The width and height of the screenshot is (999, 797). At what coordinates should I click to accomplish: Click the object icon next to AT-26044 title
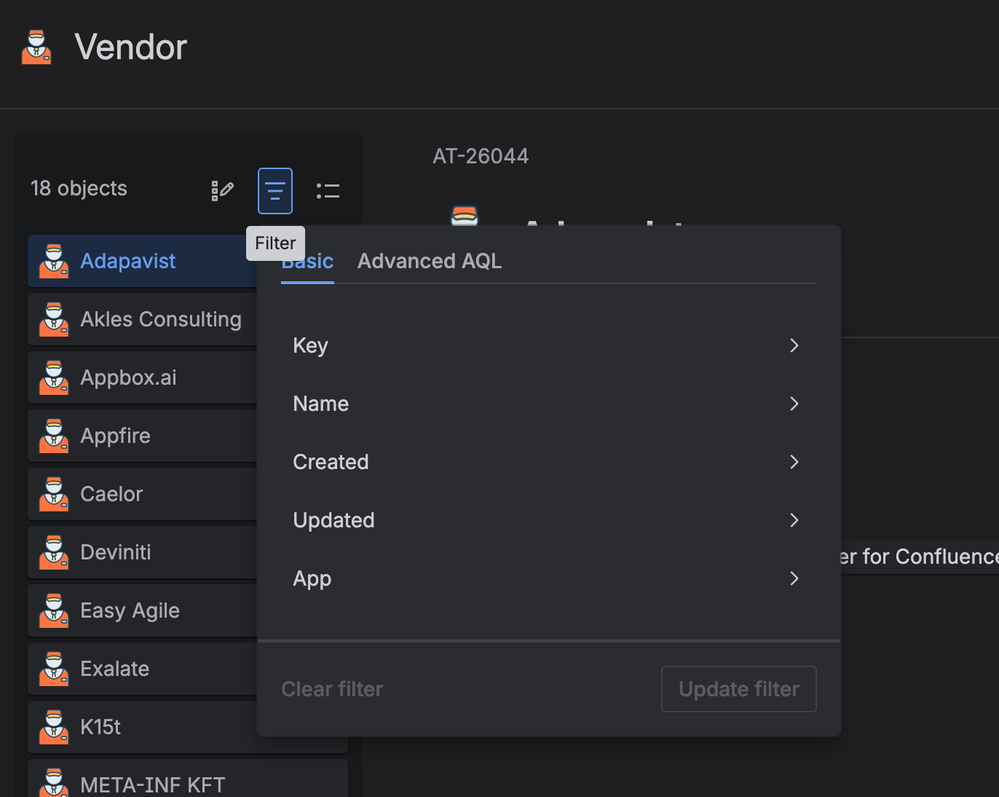(x=464, y=217)
